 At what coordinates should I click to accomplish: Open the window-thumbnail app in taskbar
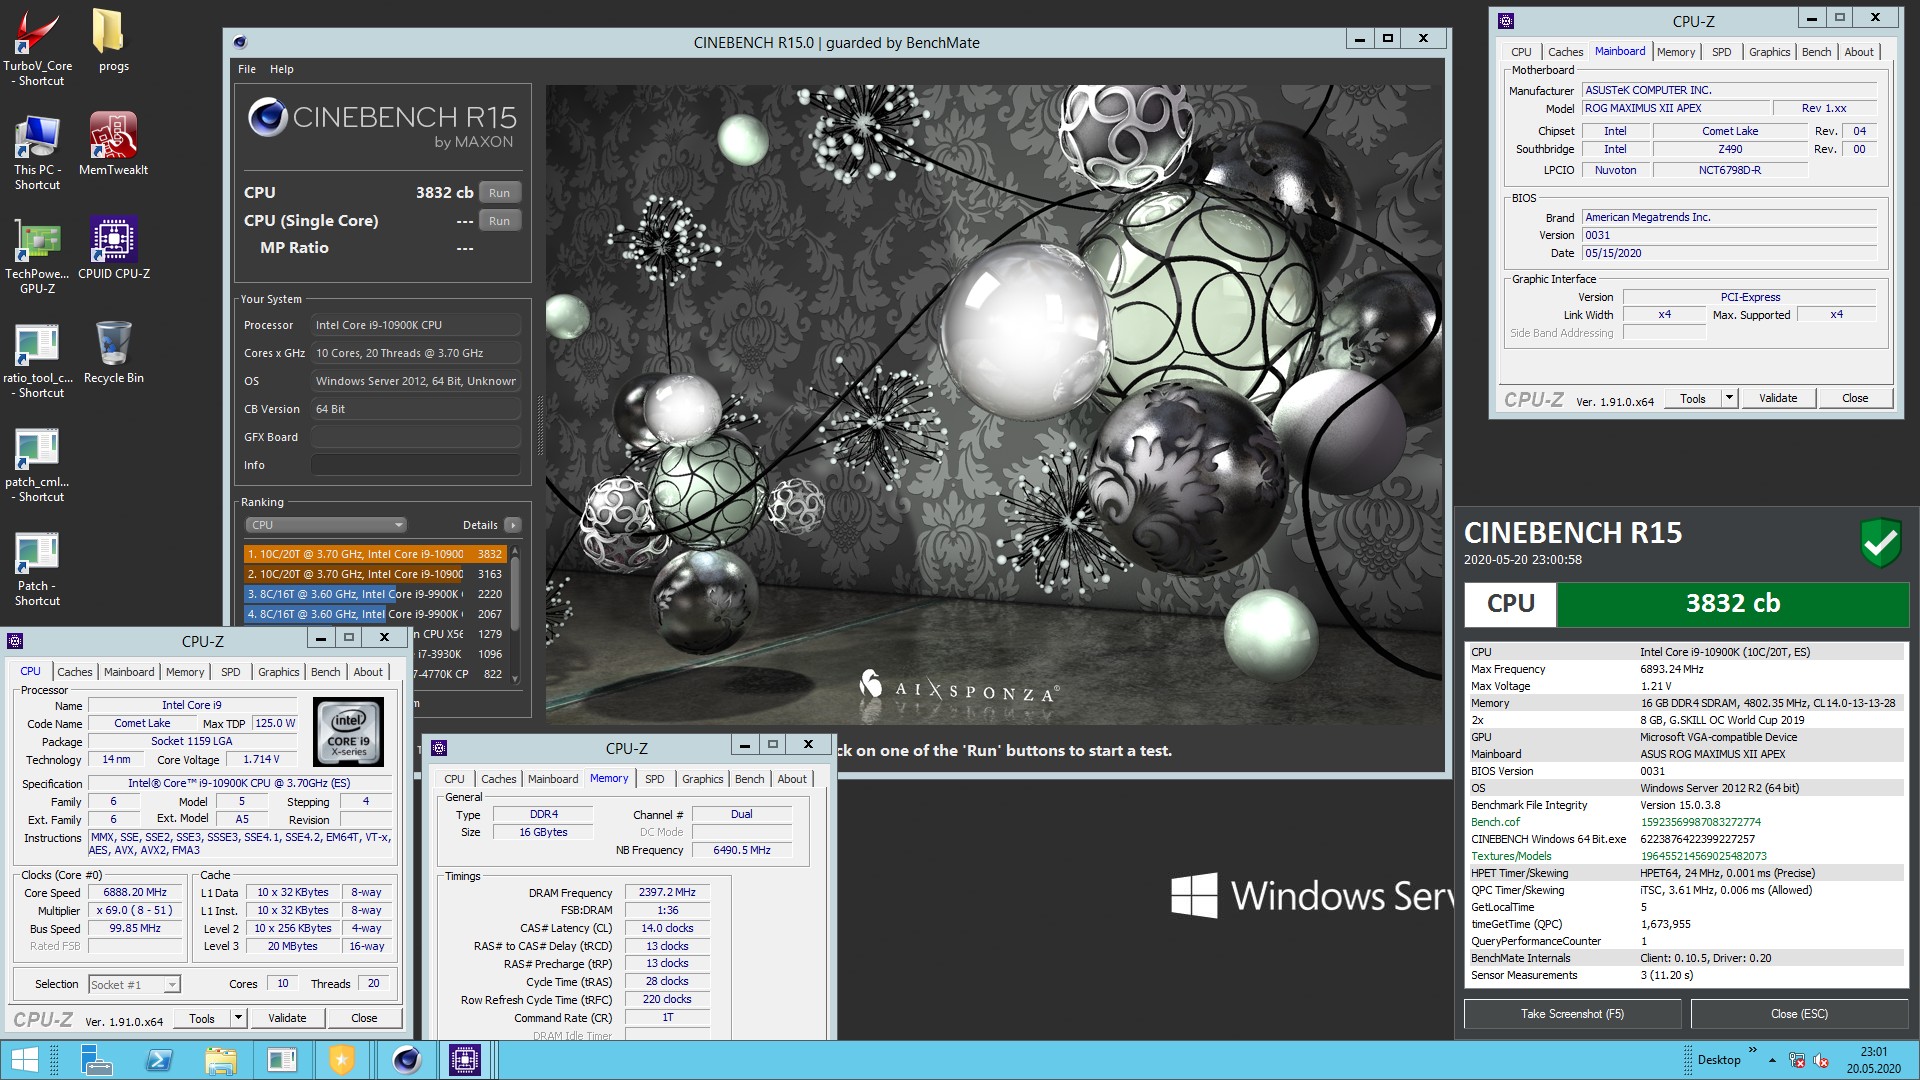pyautogui.click(x=282, y=1060)
